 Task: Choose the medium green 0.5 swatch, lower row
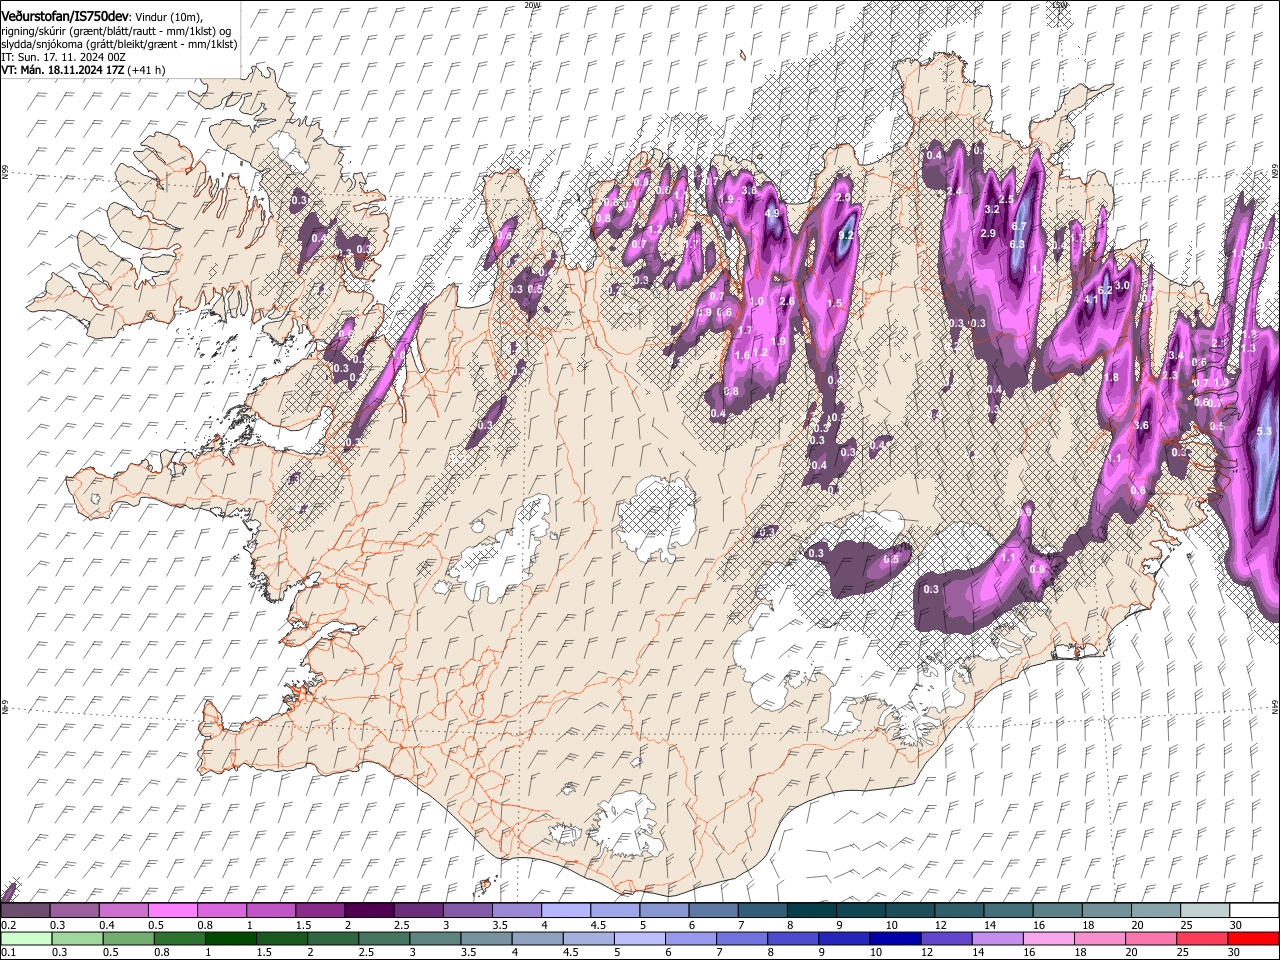(129, 939)
